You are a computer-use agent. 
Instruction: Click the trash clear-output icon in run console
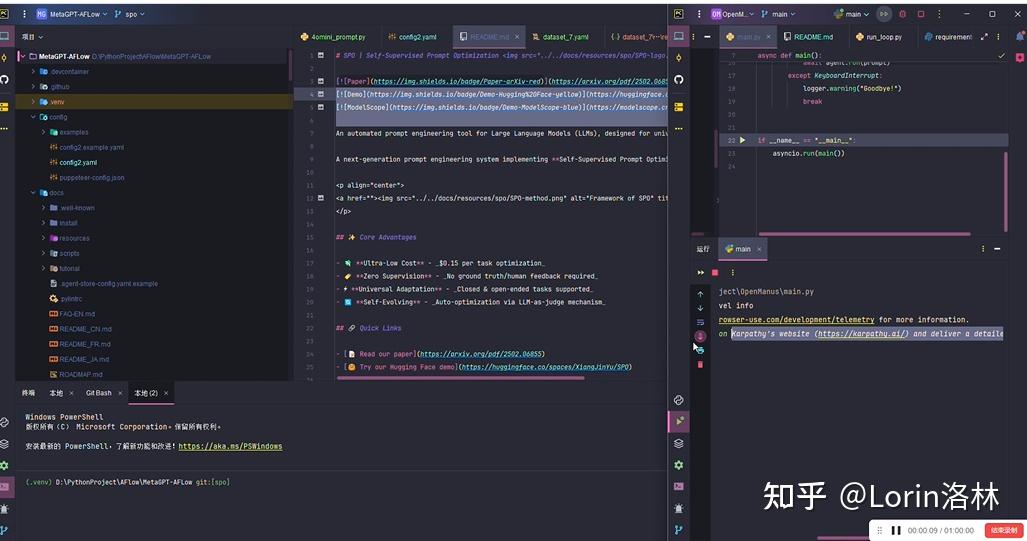700,364
